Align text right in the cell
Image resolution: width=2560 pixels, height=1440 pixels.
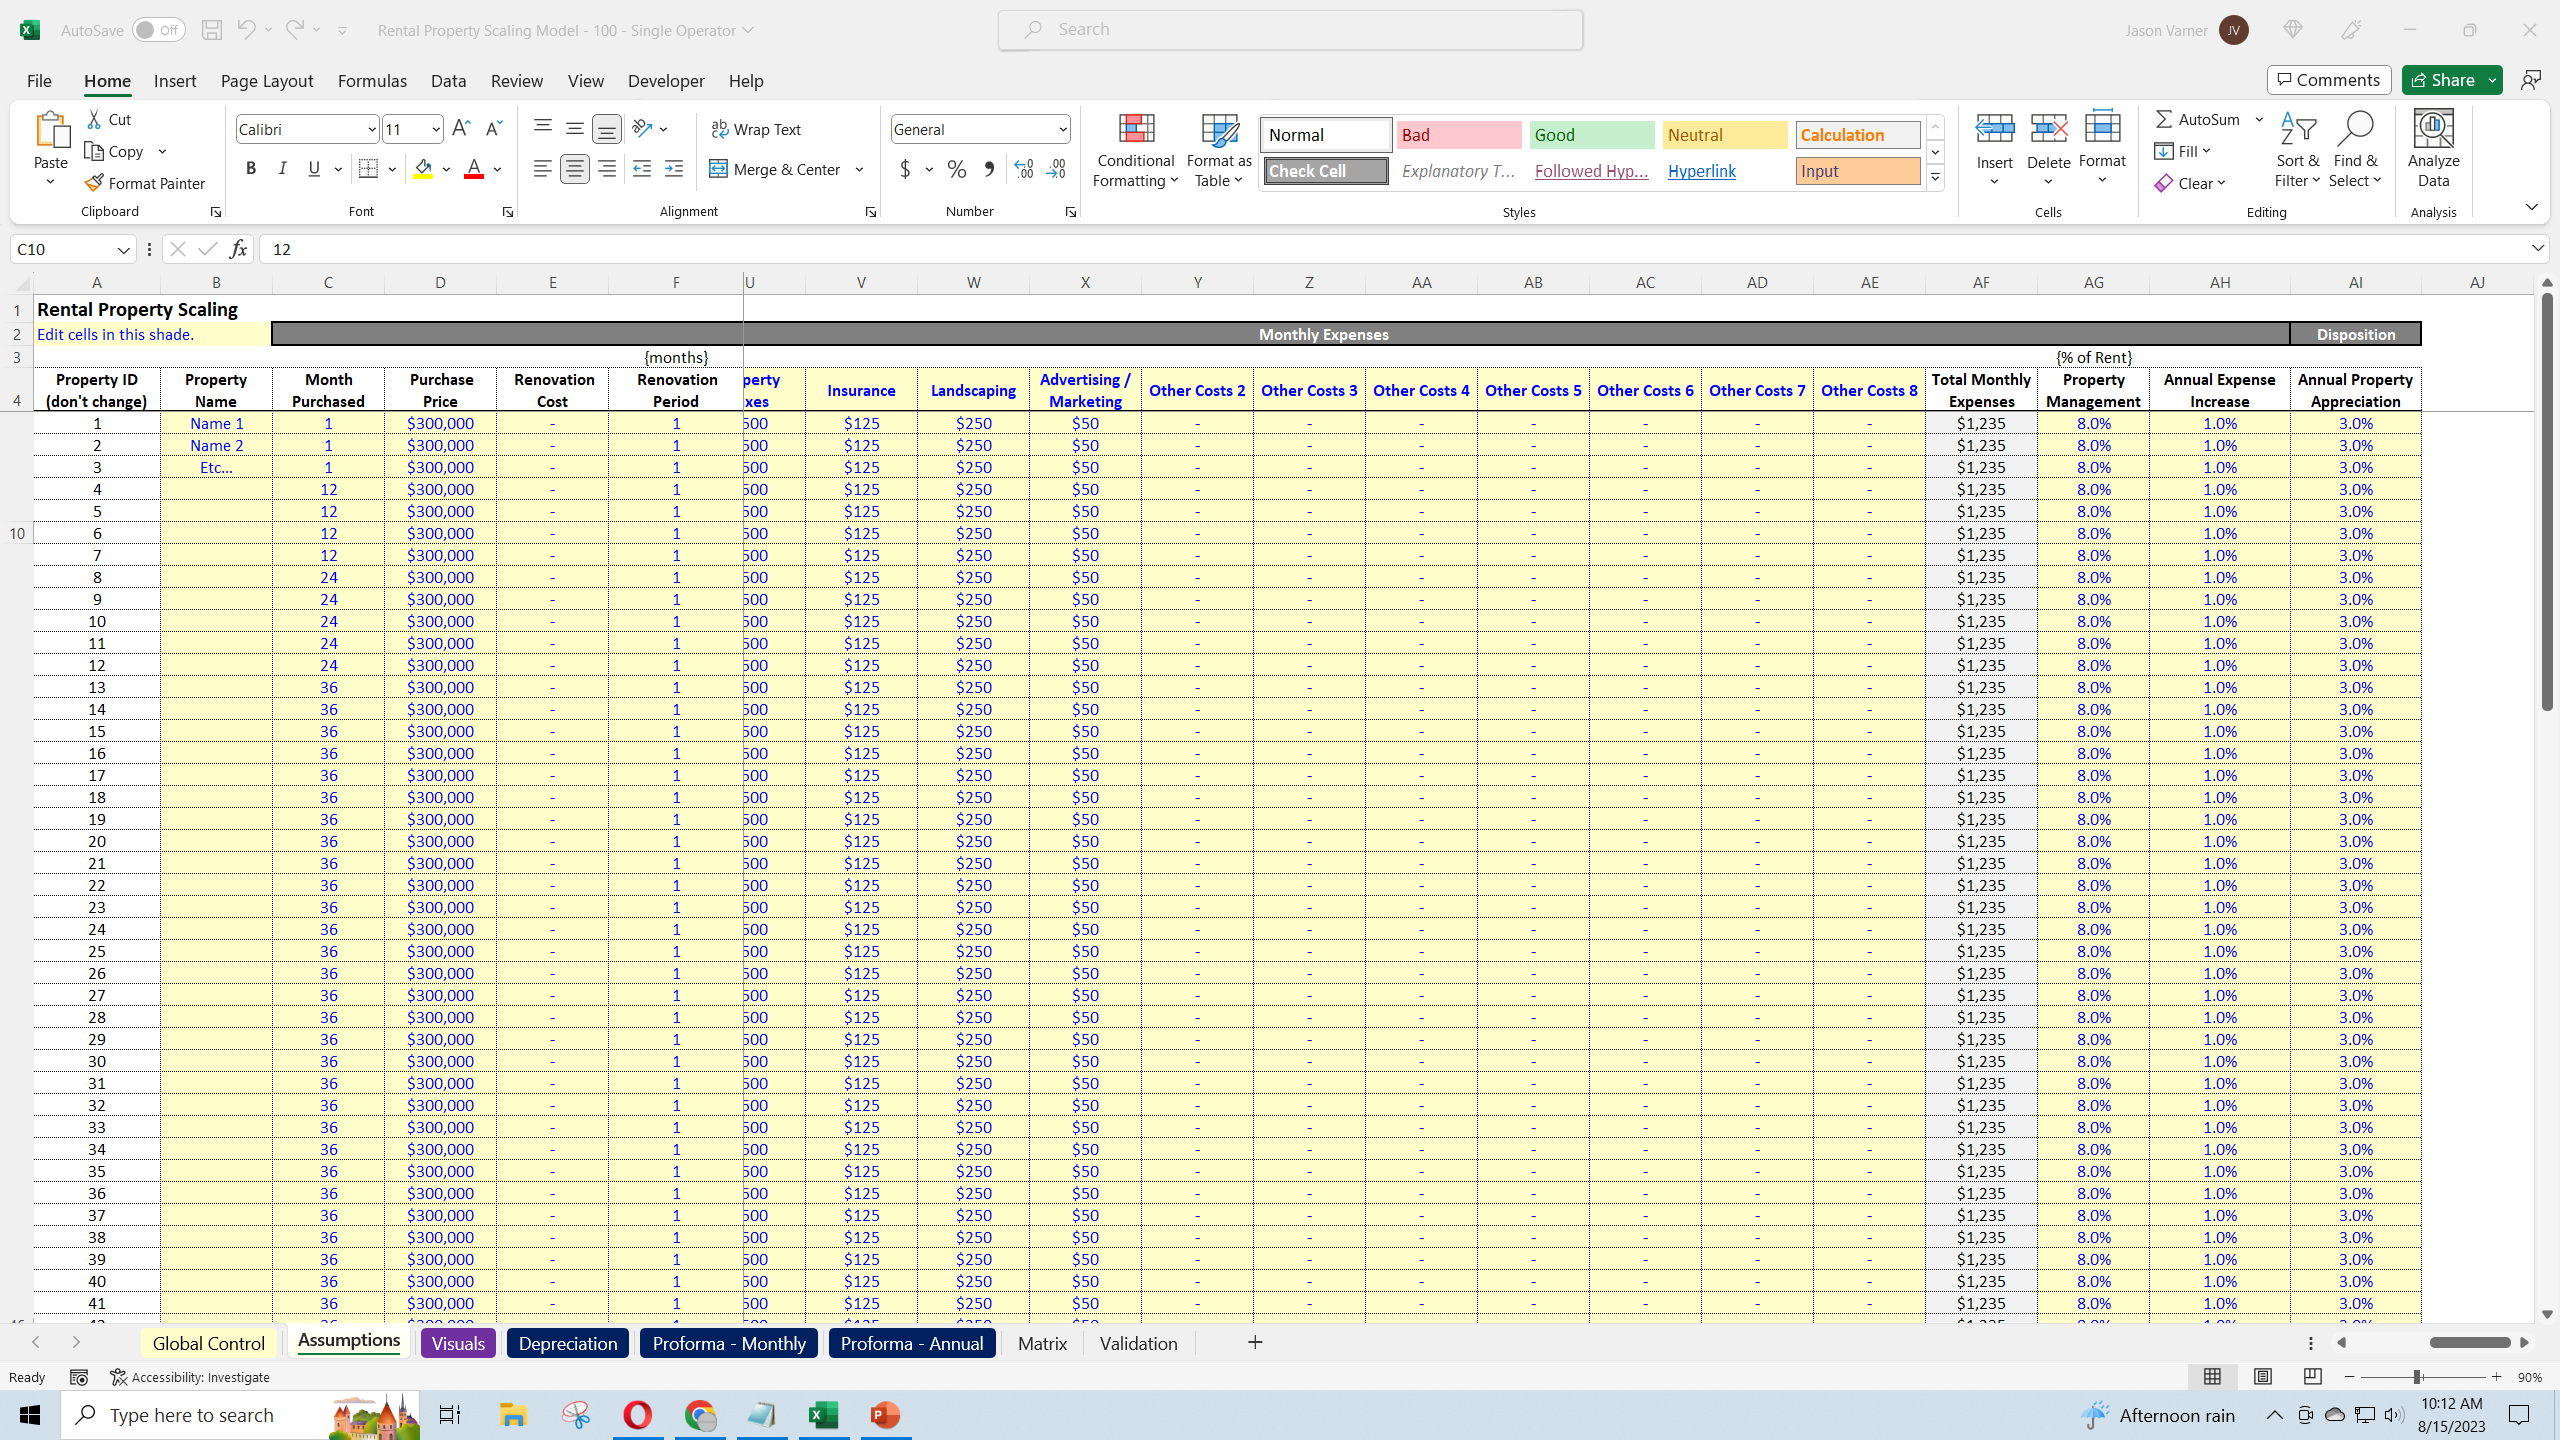607,169
